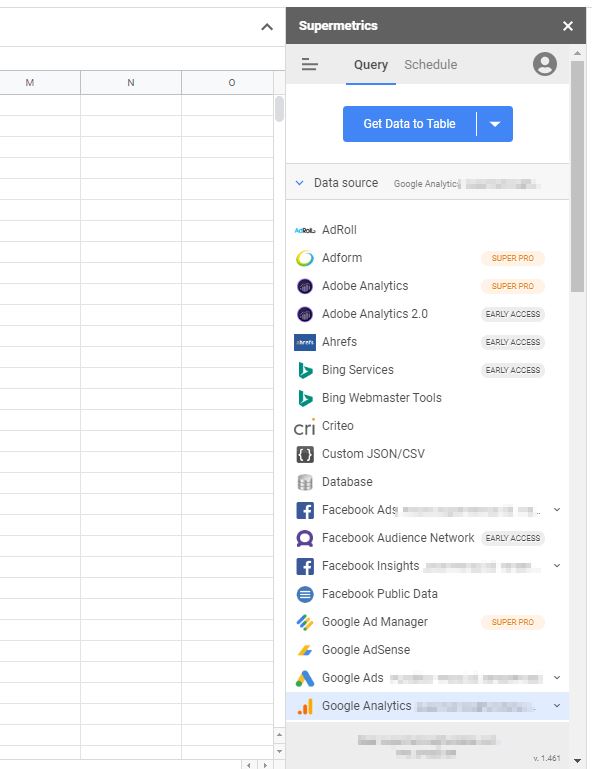Select the Google Analytics bar chart icon
The height and width of the screenshot is (769, 592).
click(x=305, y=707)
